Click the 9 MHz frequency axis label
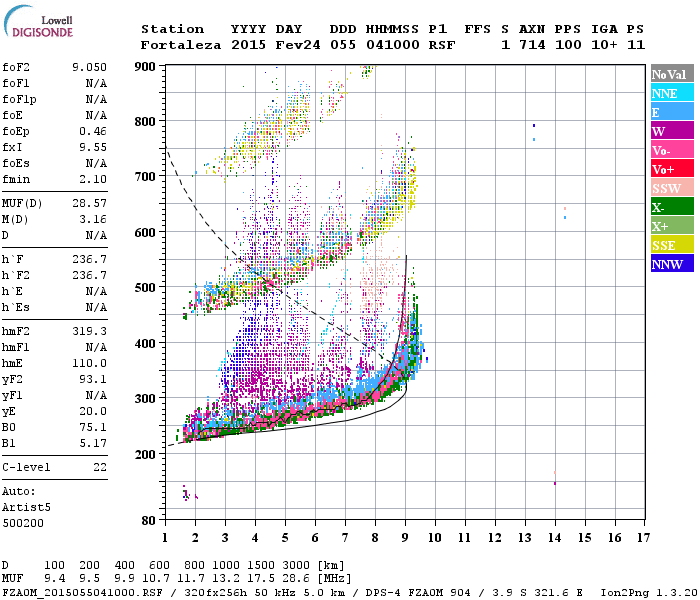Viewport: 700px width, 600px height. 405,538
